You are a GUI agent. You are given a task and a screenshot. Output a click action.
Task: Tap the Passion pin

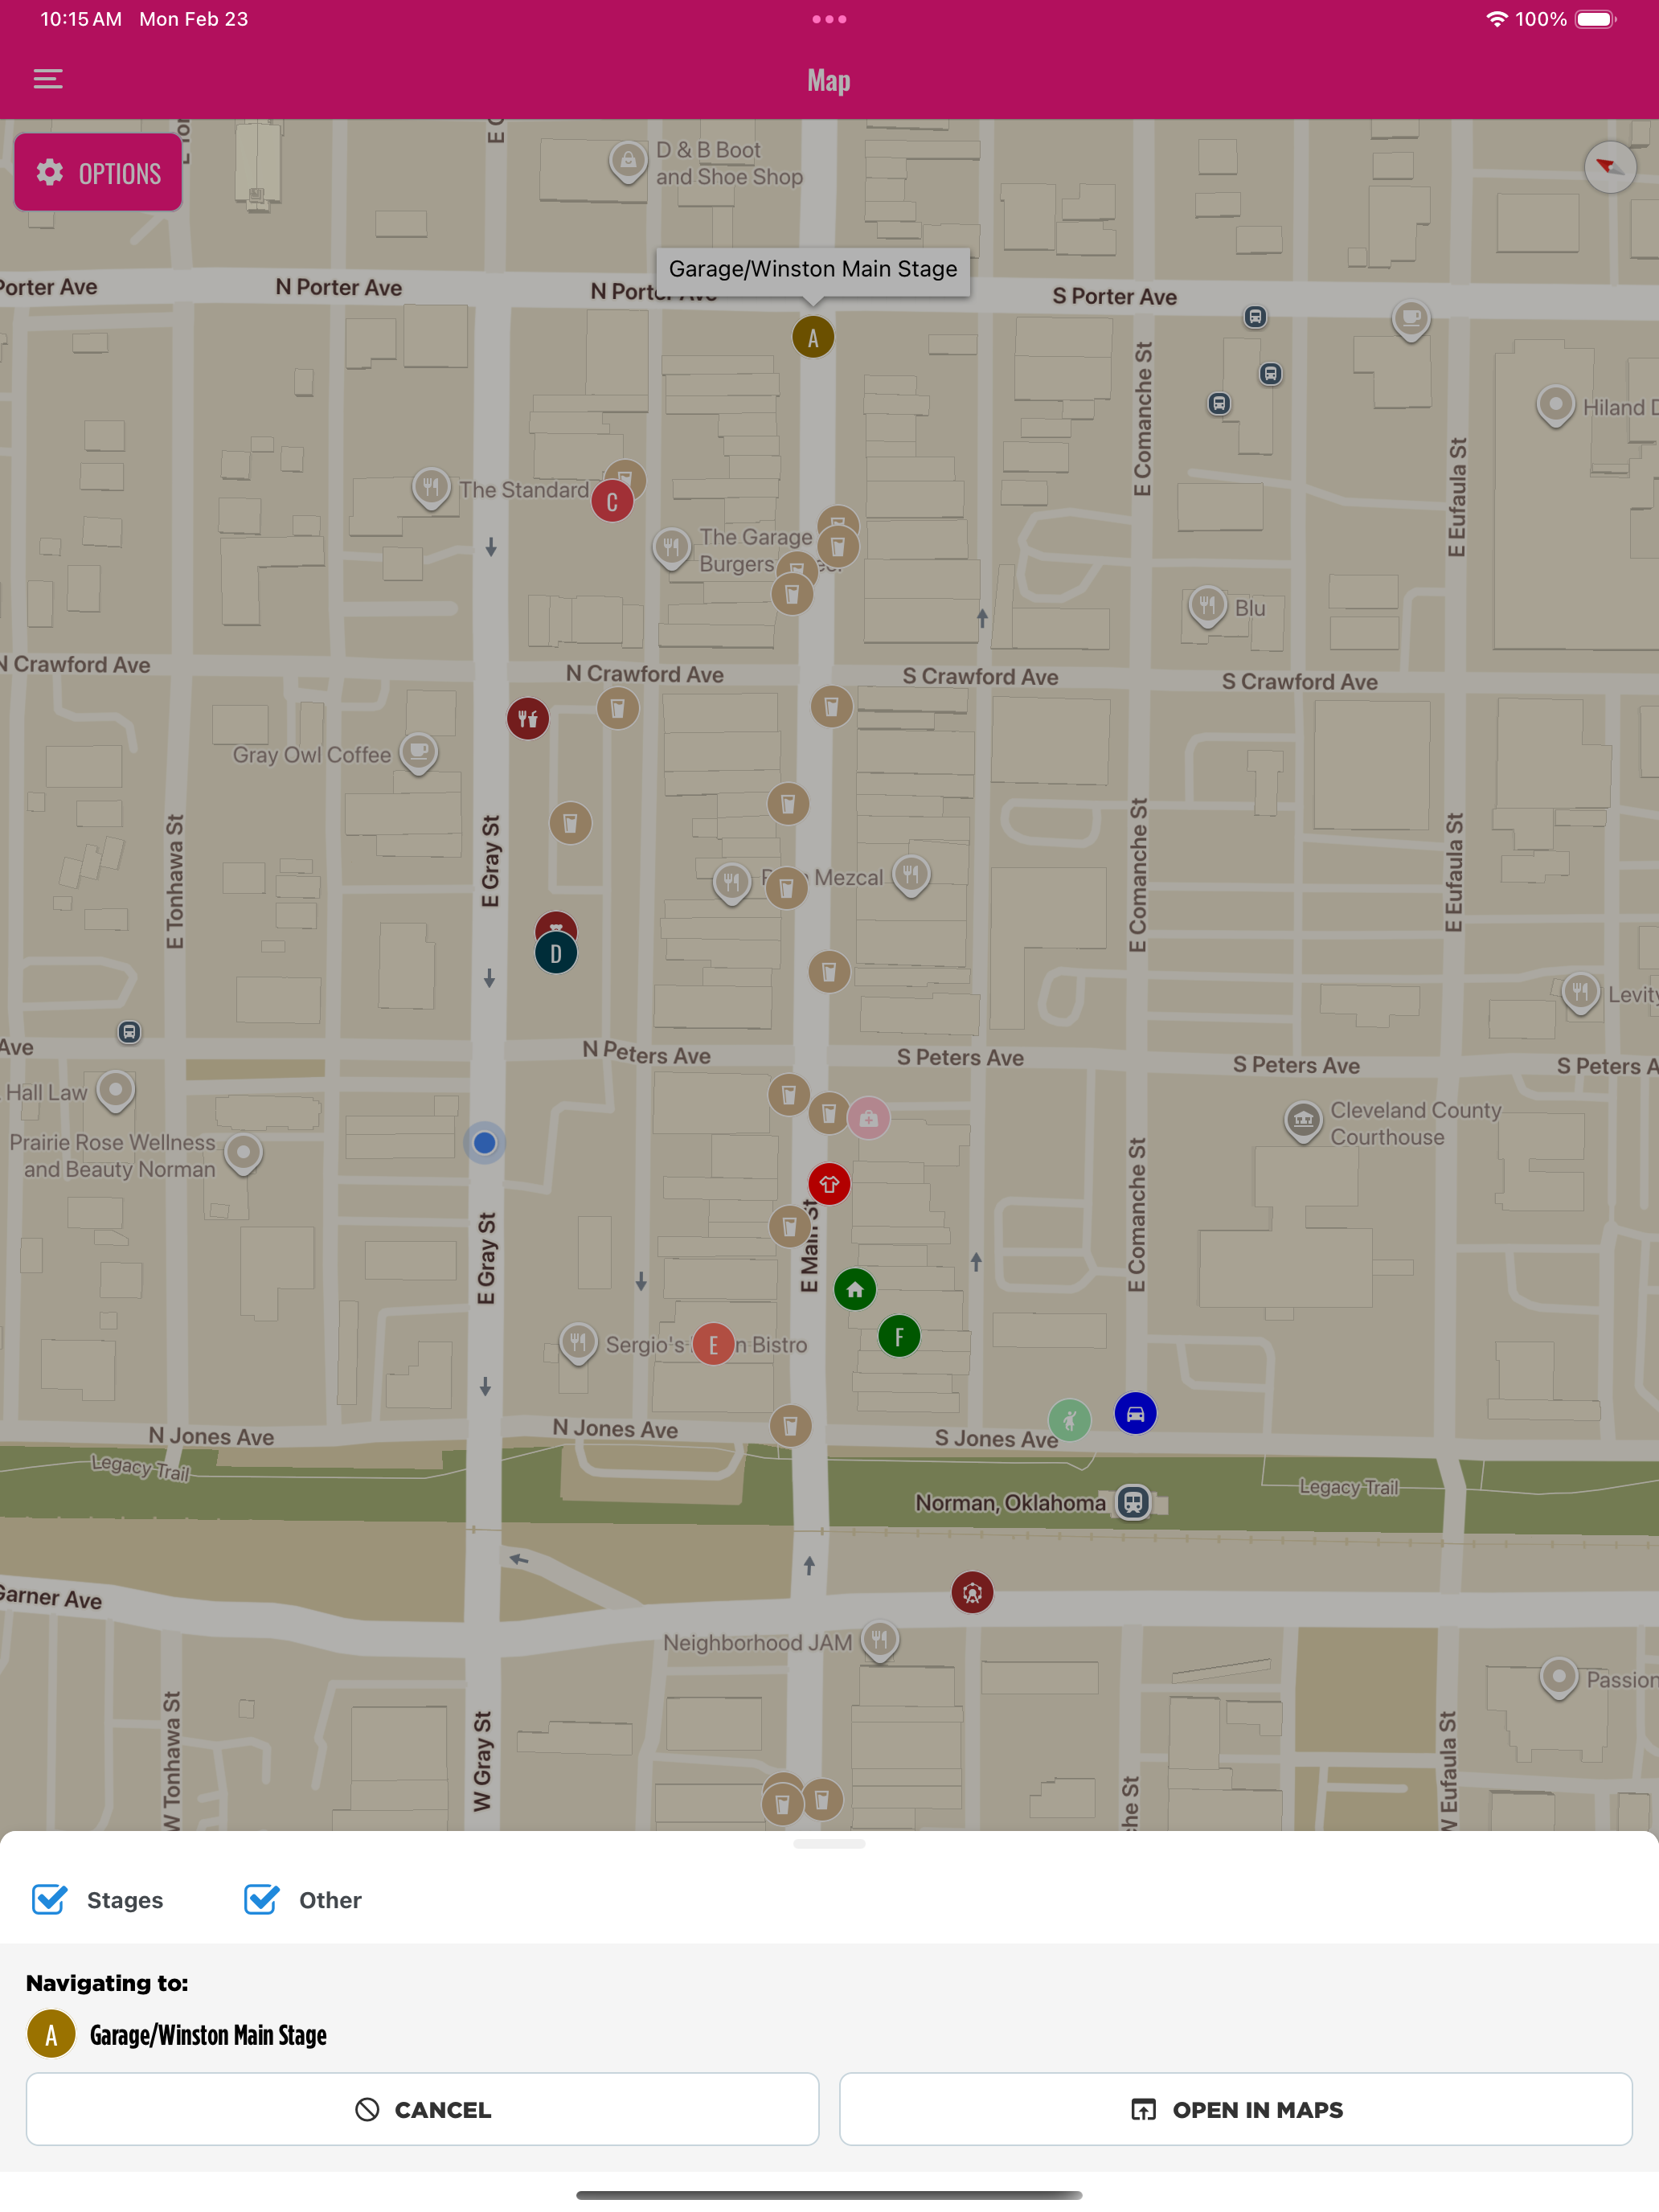(x=1558, y=1678)
